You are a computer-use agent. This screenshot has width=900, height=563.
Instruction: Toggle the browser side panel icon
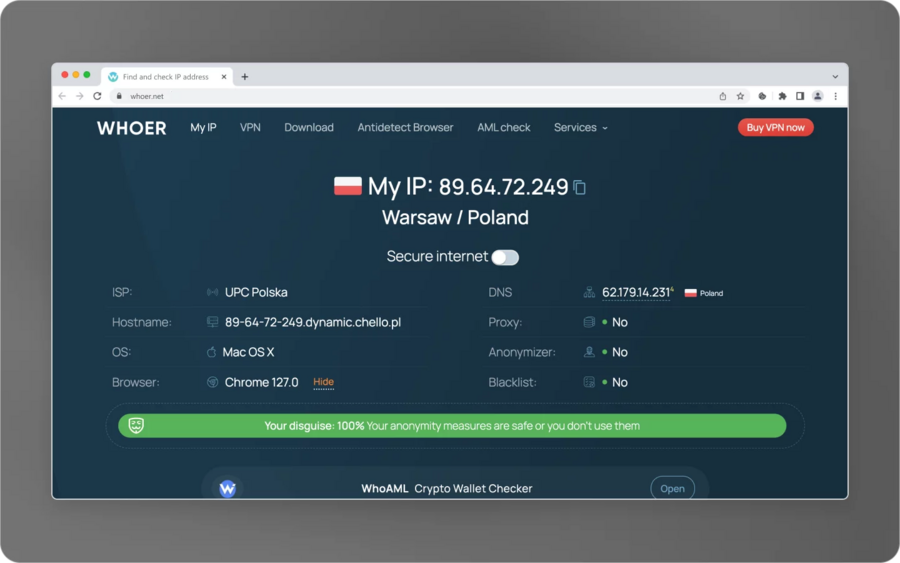(800, 96)
